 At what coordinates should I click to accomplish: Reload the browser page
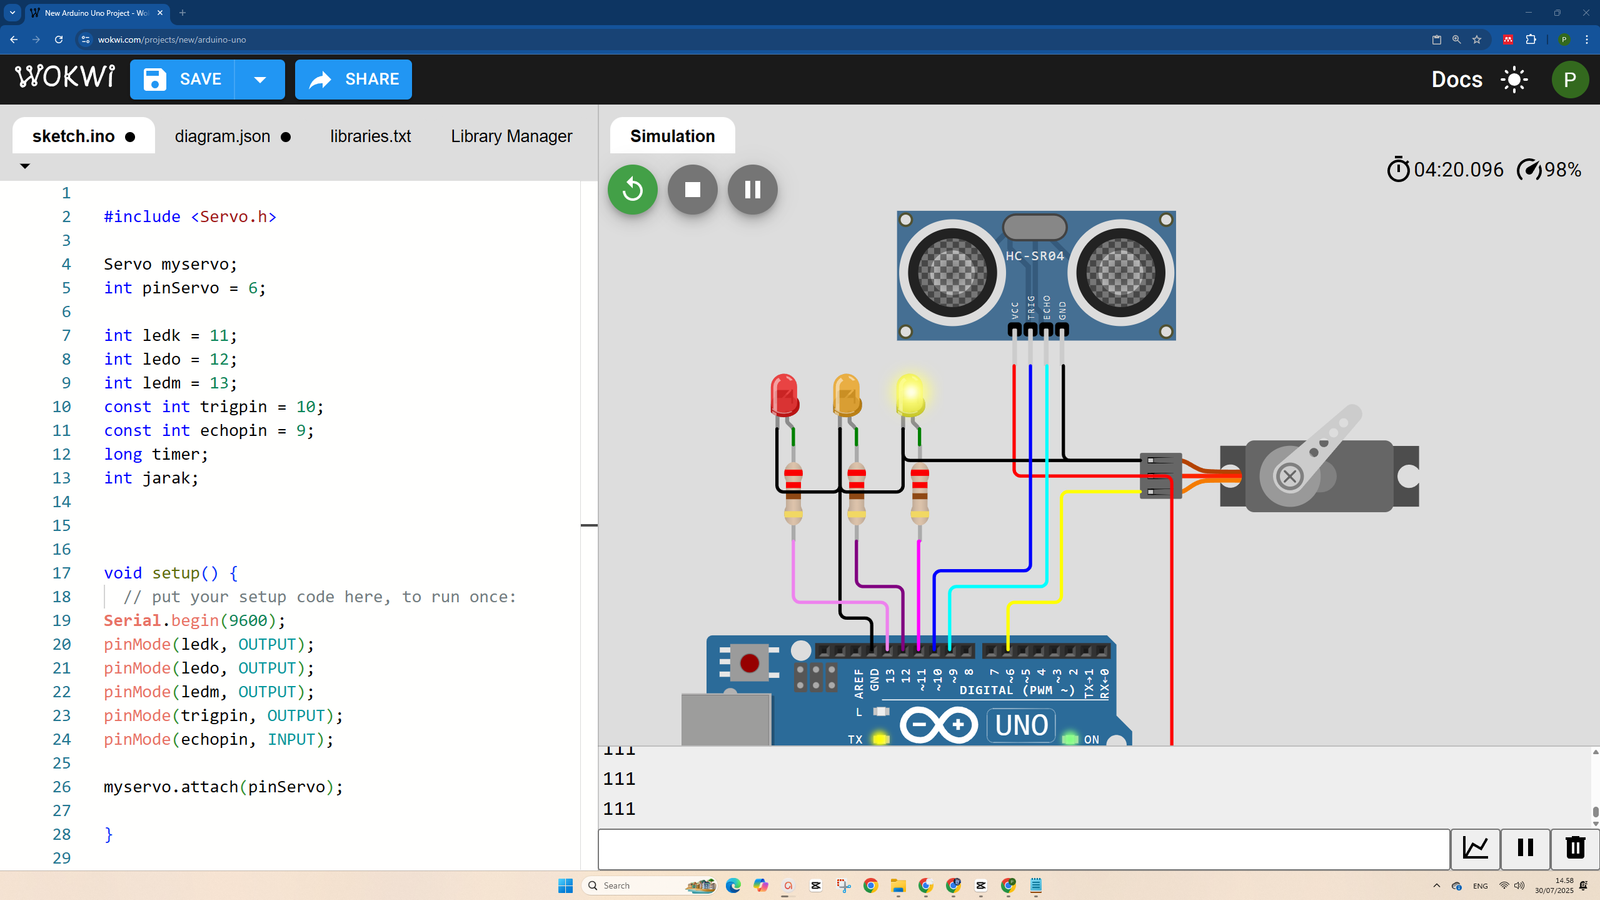coord(59,40)
